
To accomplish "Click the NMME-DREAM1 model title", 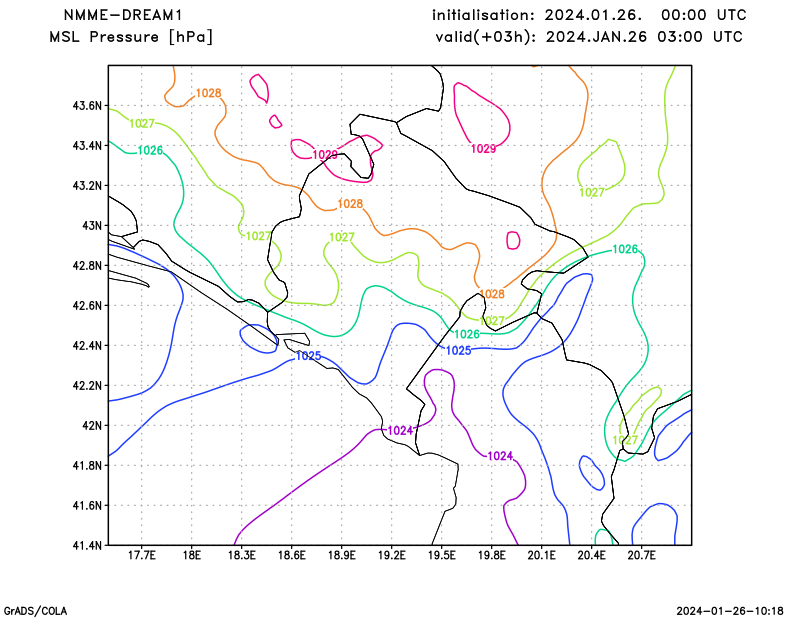I will [122, 15].
